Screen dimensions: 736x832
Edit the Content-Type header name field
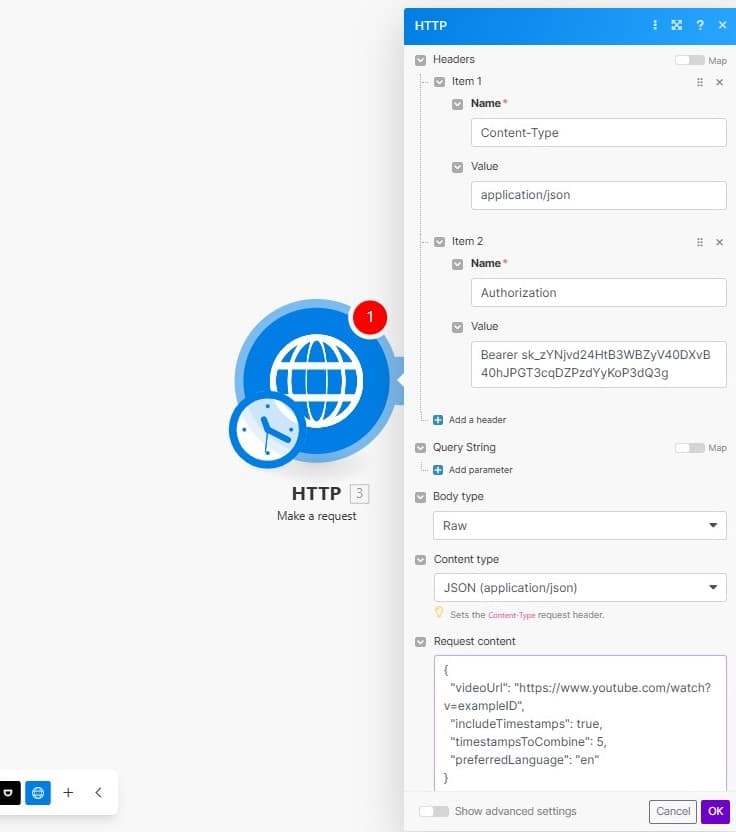click(599, 133)
